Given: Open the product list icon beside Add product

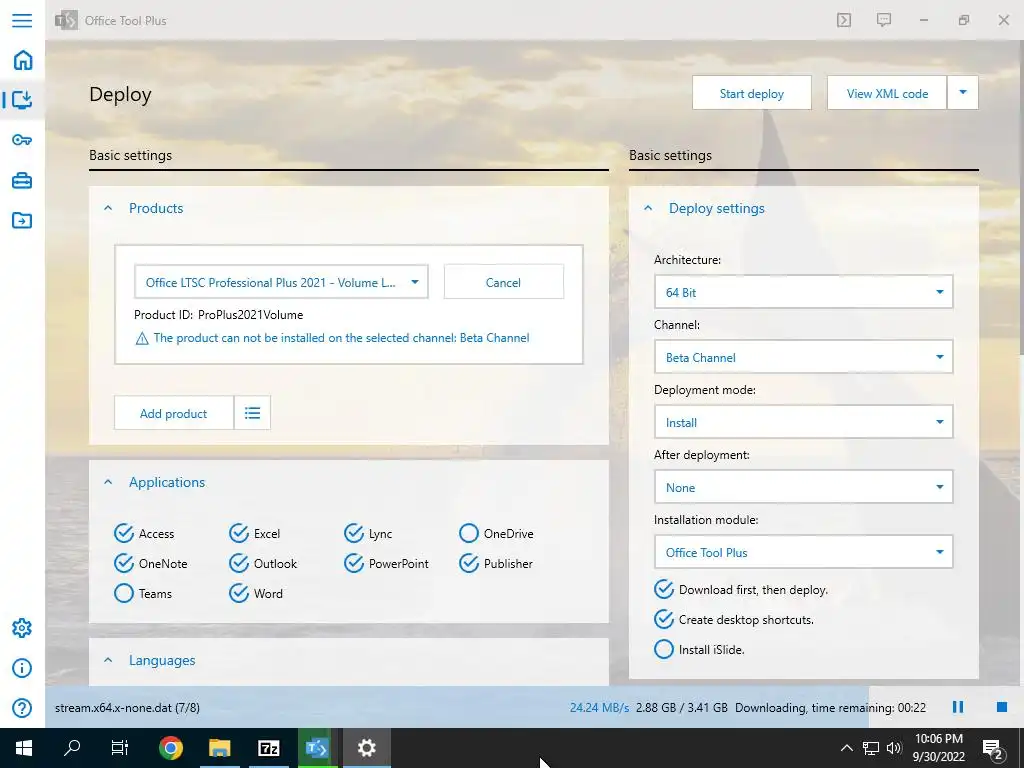Looking at the screenshot, I should click(x=252, y=413).
